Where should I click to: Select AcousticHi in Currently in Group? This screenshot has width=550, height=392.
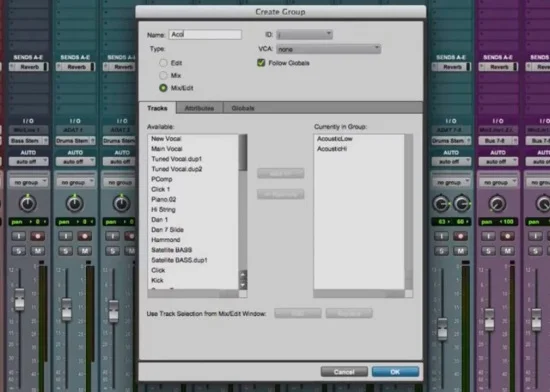[332, 149]
